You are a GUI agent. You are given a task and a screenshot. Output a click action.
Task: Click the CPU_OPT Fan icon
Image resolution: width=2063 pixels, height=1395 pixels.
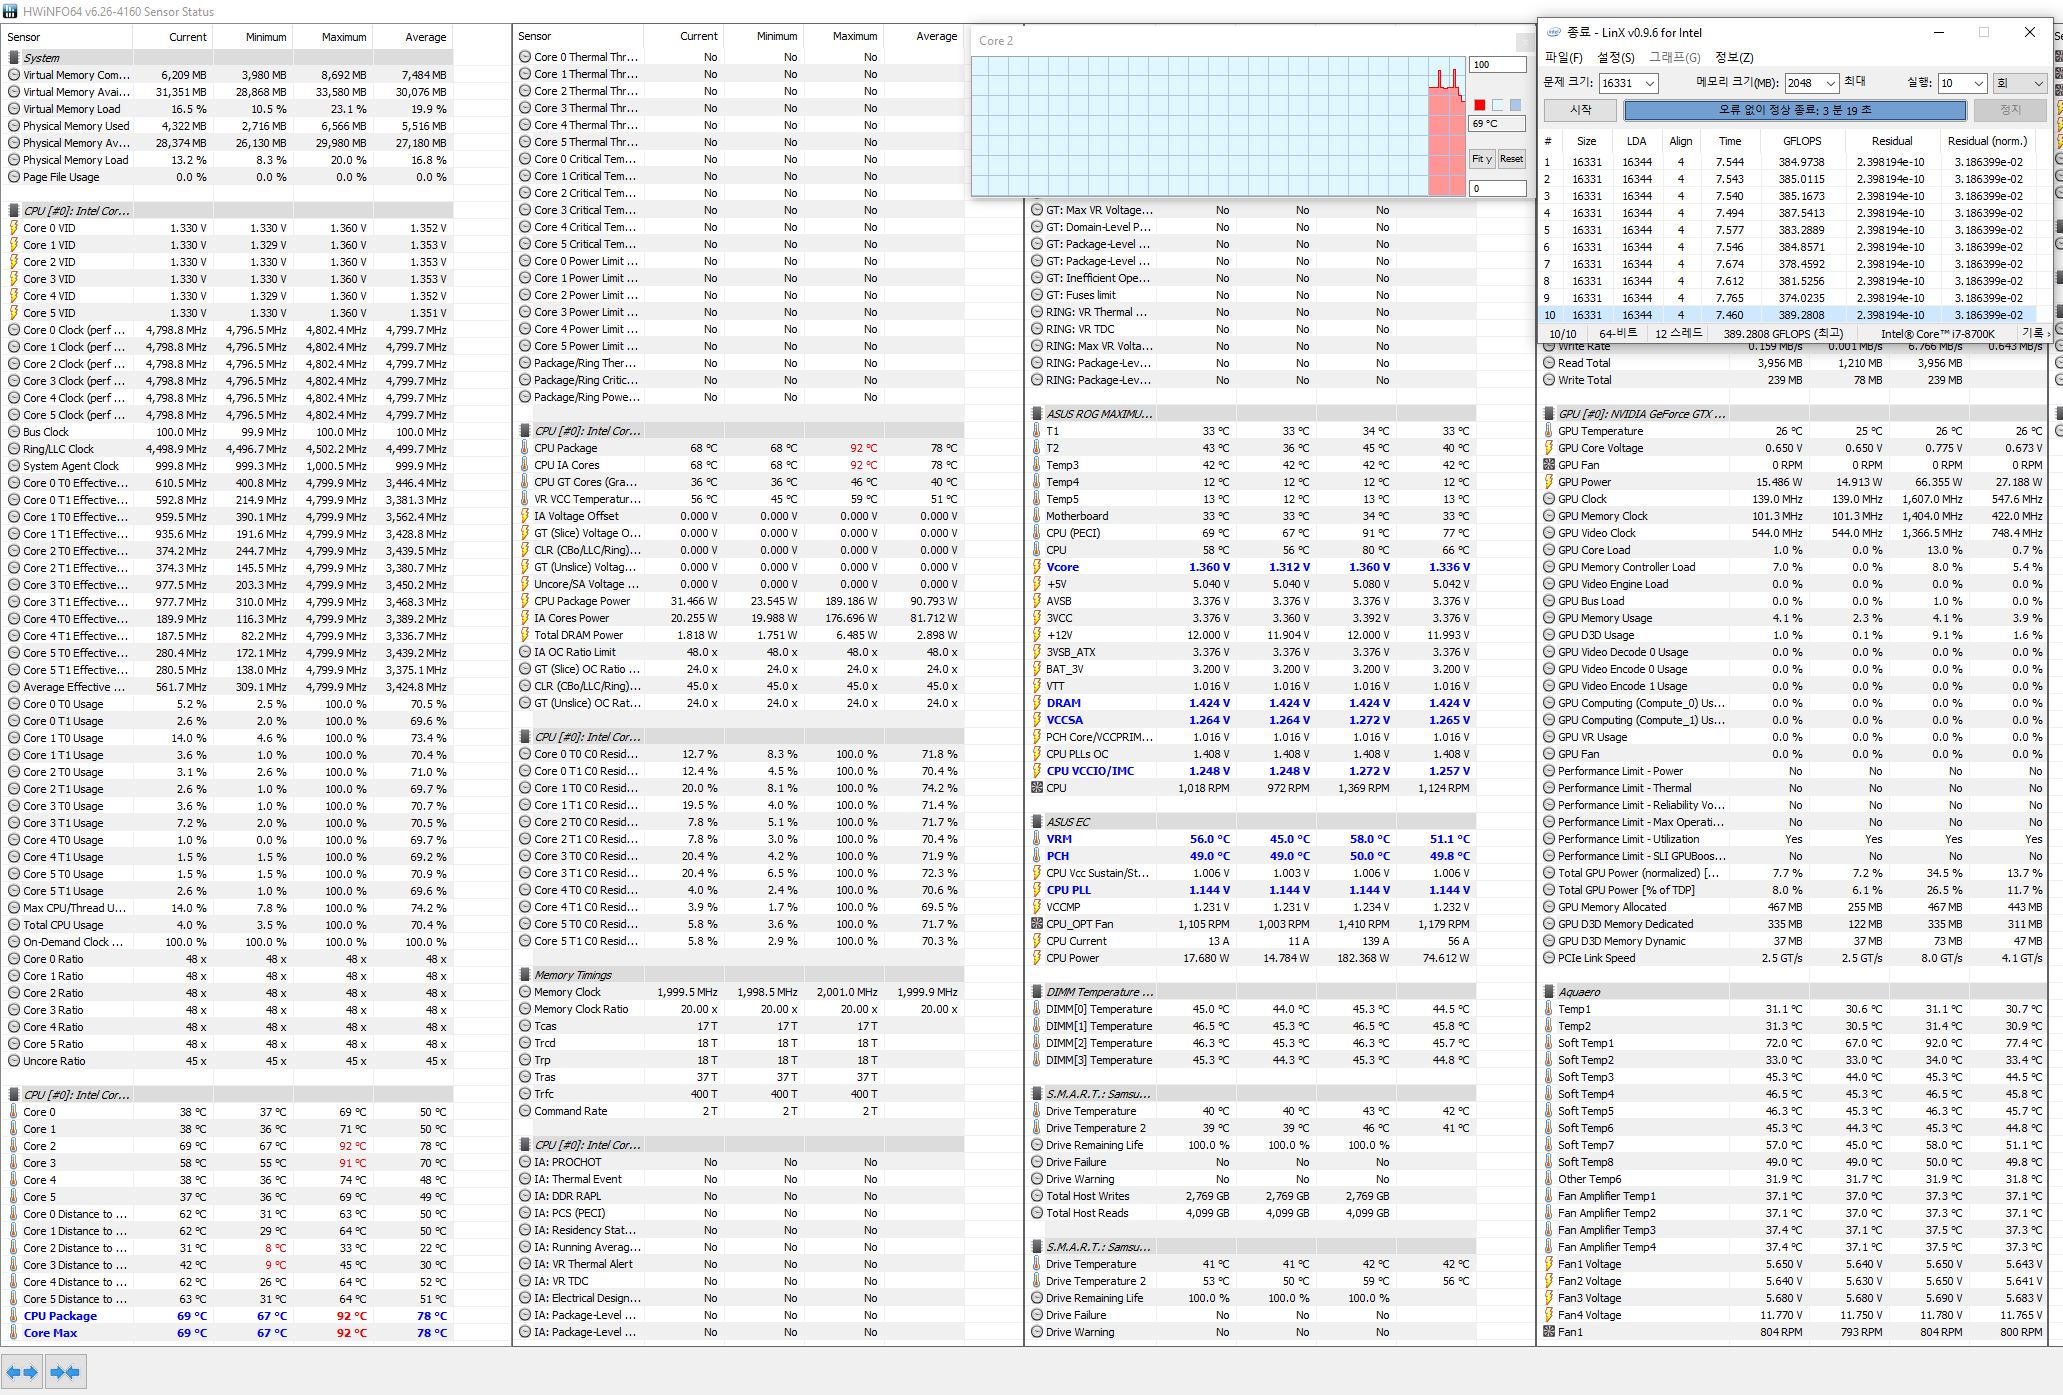1037,924
